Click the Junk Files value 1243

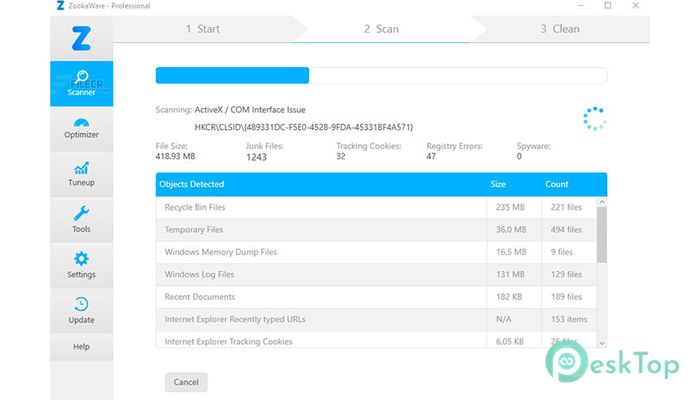pyautogui.click(x=256, y=157)
